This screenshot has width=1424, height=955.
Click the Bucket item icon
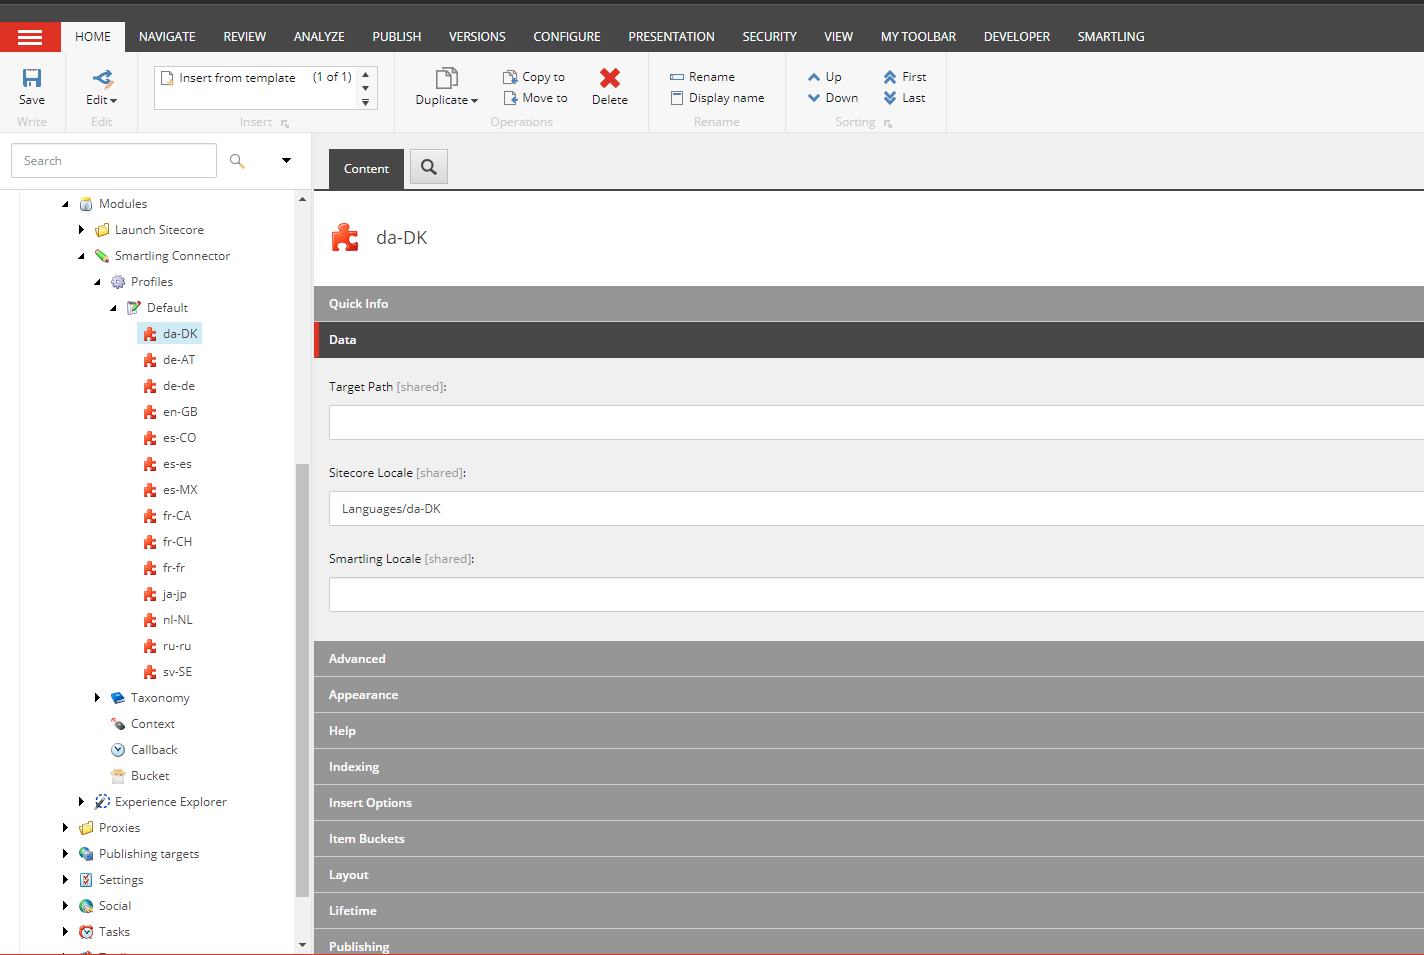click(118, 776)
